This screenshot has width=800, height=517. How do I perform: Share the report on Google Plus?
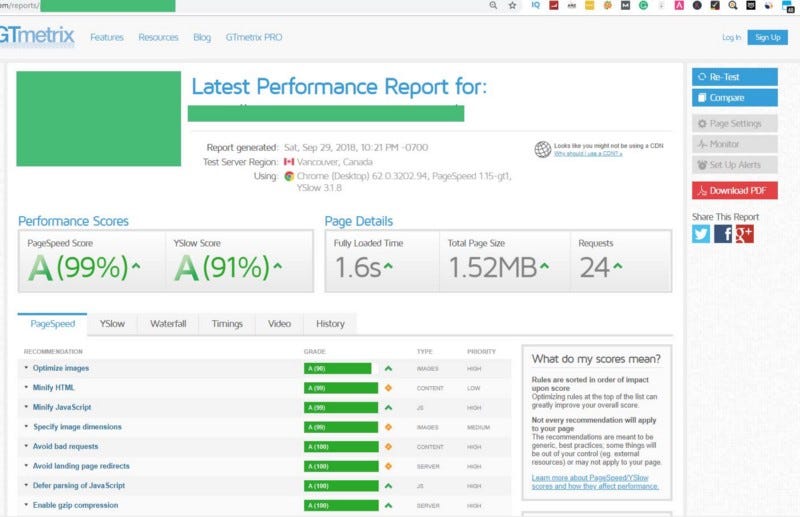pos(744,234)
